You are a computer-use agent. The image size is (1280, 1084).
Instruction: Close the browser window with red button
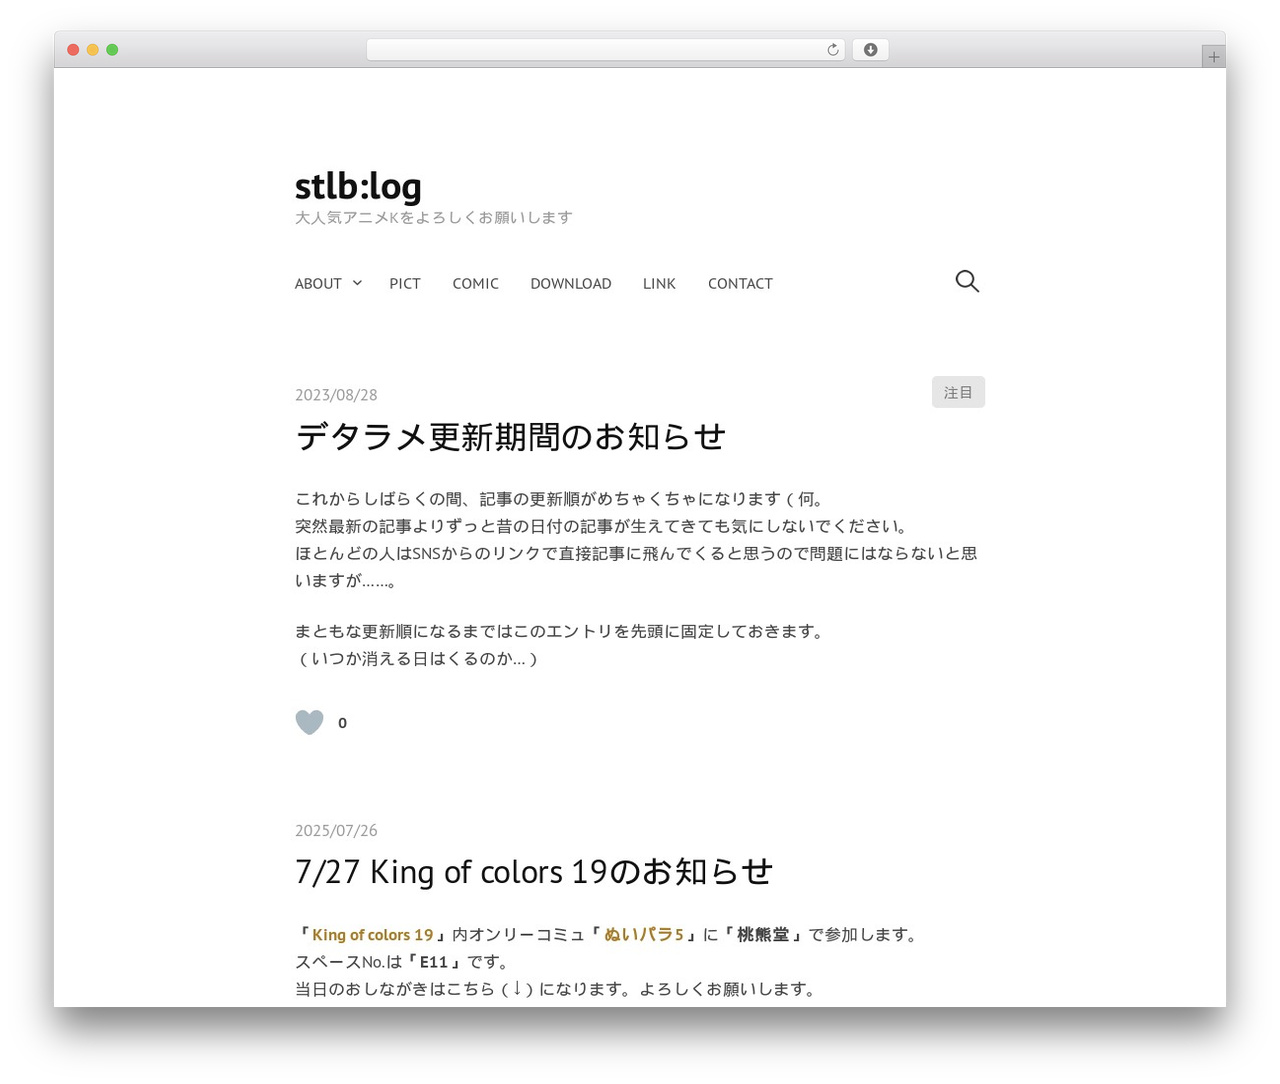[73, 50]
